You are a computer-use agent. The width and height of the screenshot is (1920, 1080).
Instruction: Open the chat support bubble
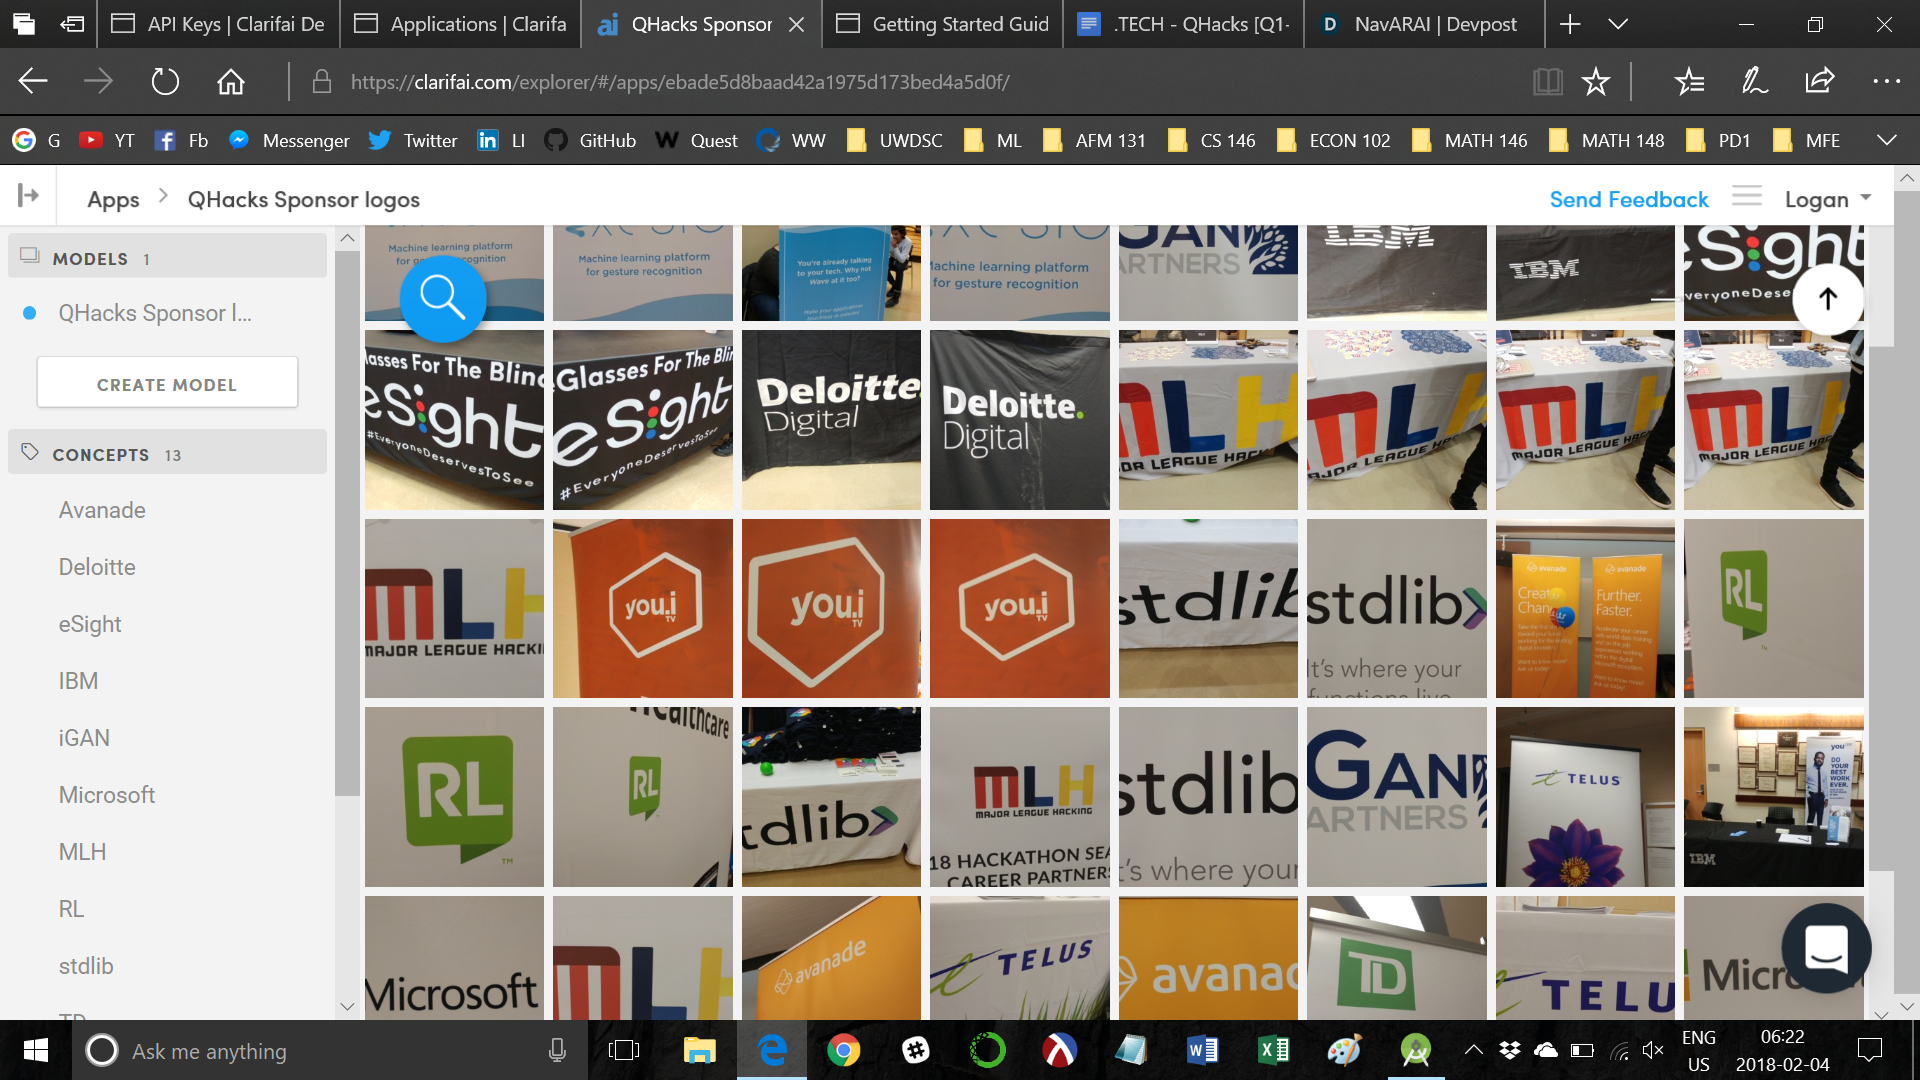1826,948
